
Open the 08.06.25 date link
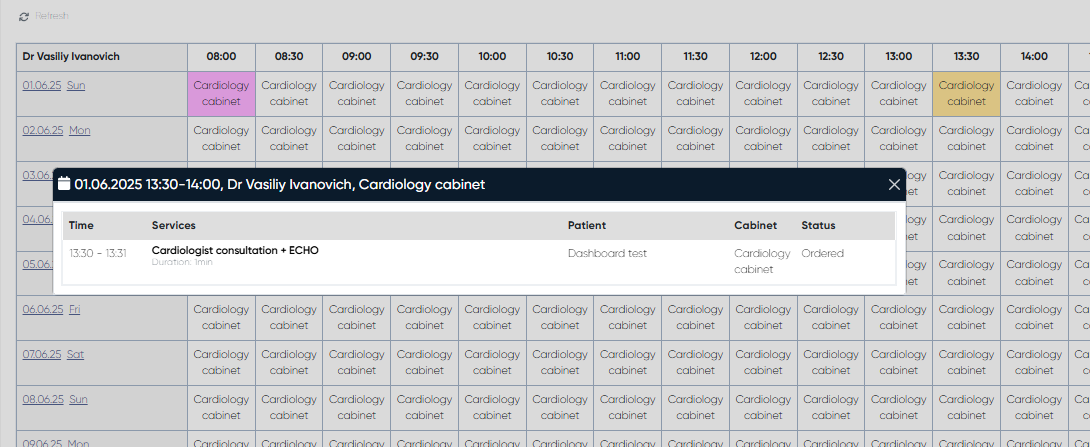click(x=43, y=400)
